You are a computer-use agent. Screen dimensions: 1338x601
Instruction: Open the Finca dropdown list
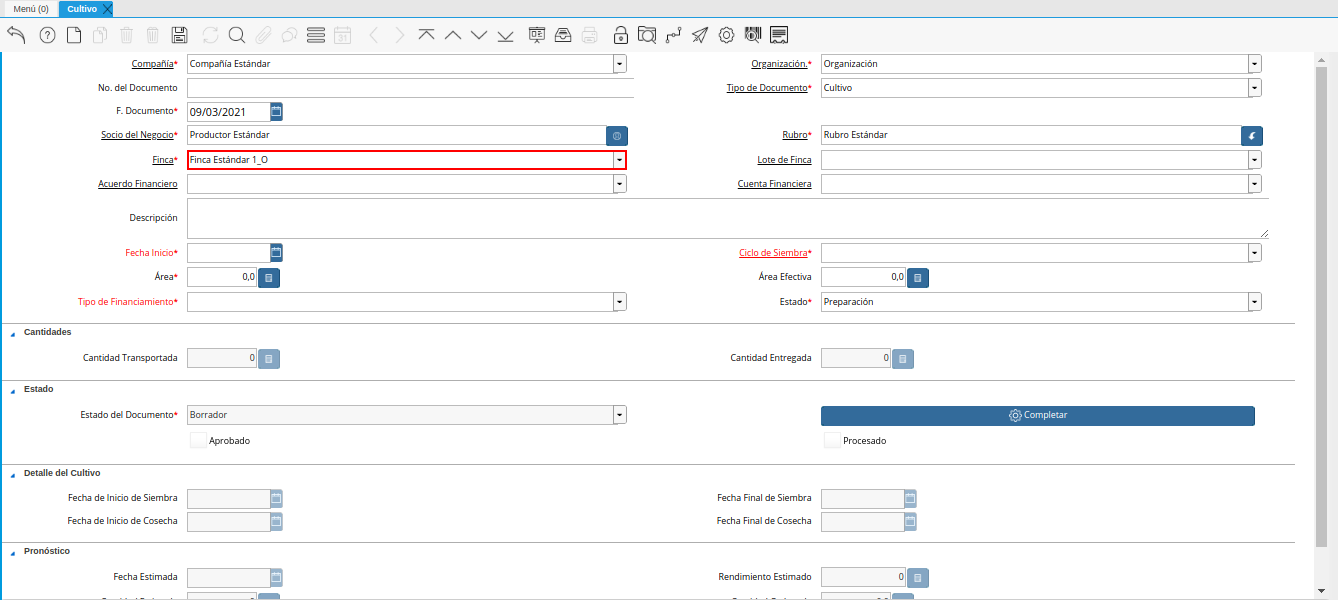620,160
